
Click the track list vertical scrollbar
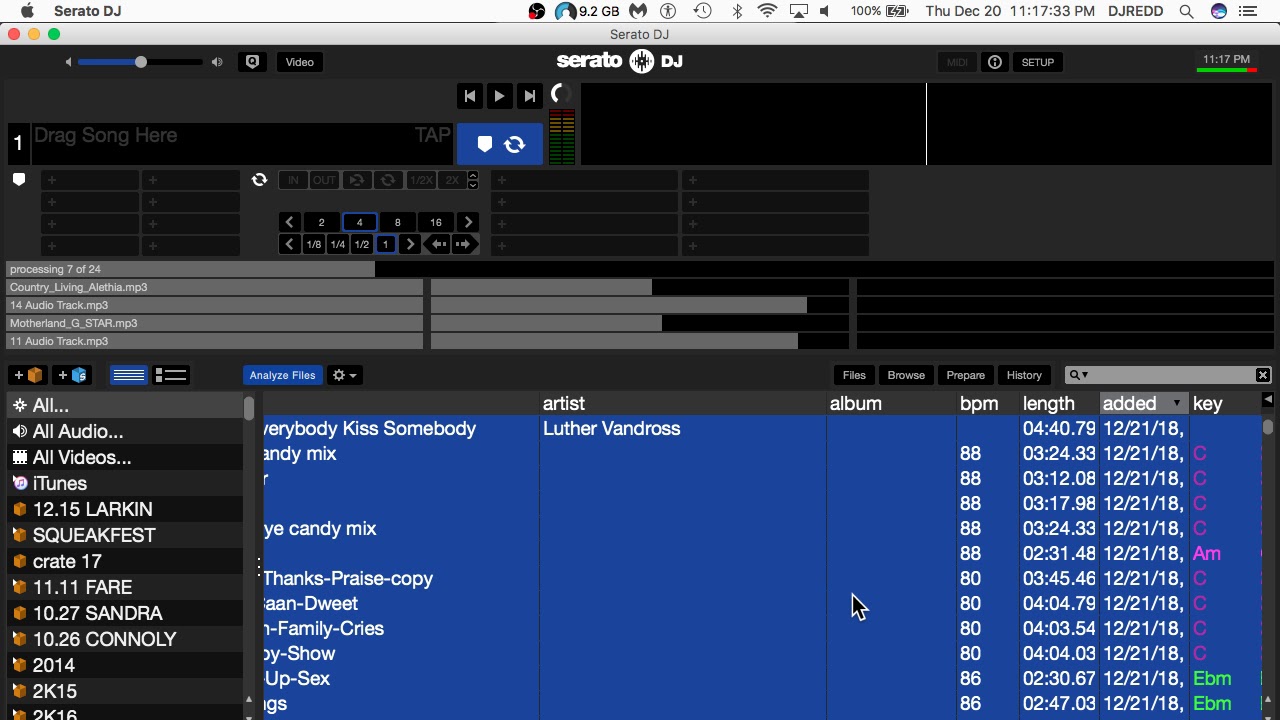(x=1268, y=427)
